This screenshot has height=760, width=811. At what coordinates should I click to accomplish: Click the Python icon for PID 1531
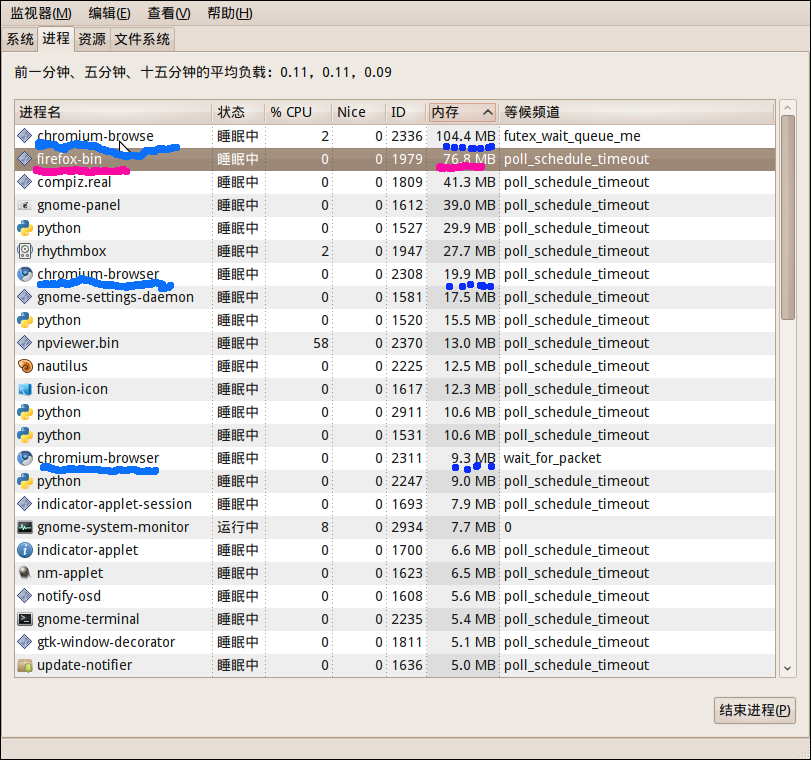coord(24,435)
